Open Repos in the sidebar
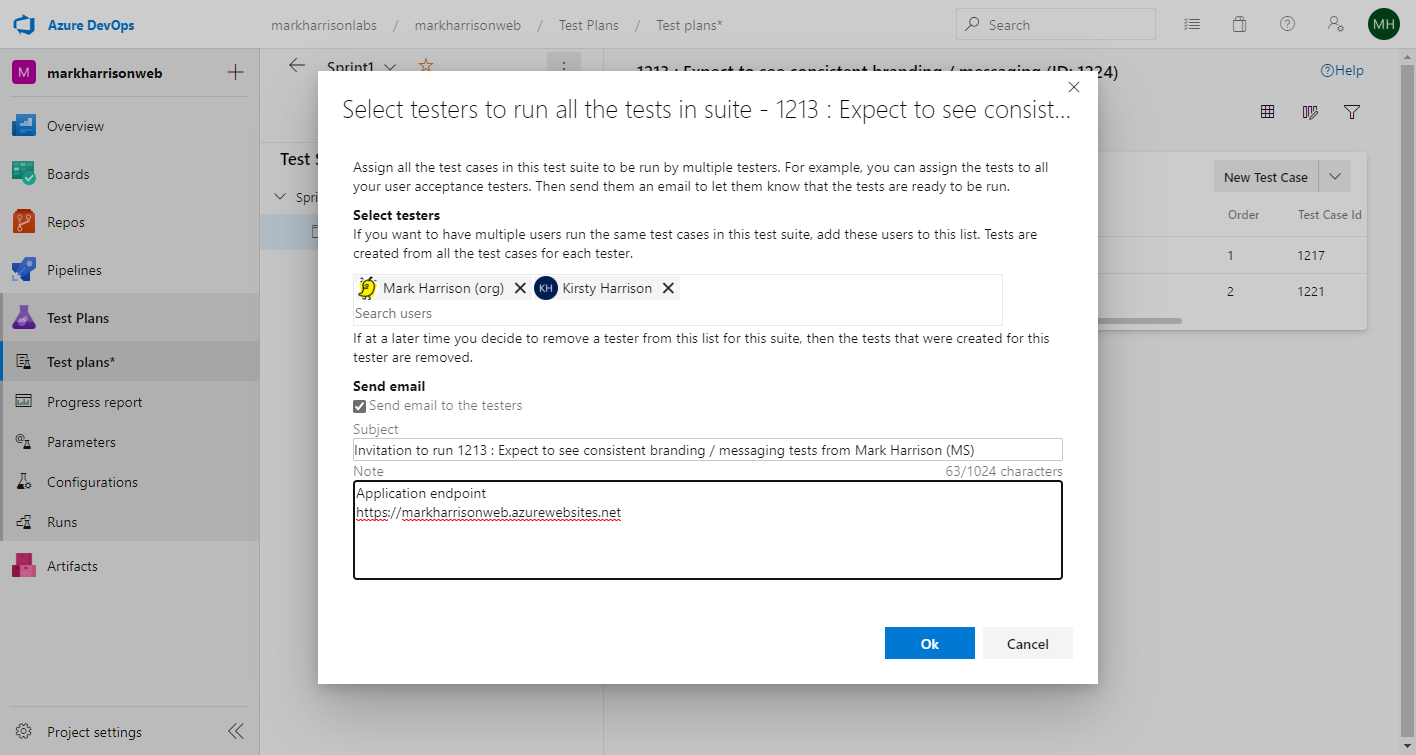Screen dimensions: 1416x755 (x=66, y=222)
